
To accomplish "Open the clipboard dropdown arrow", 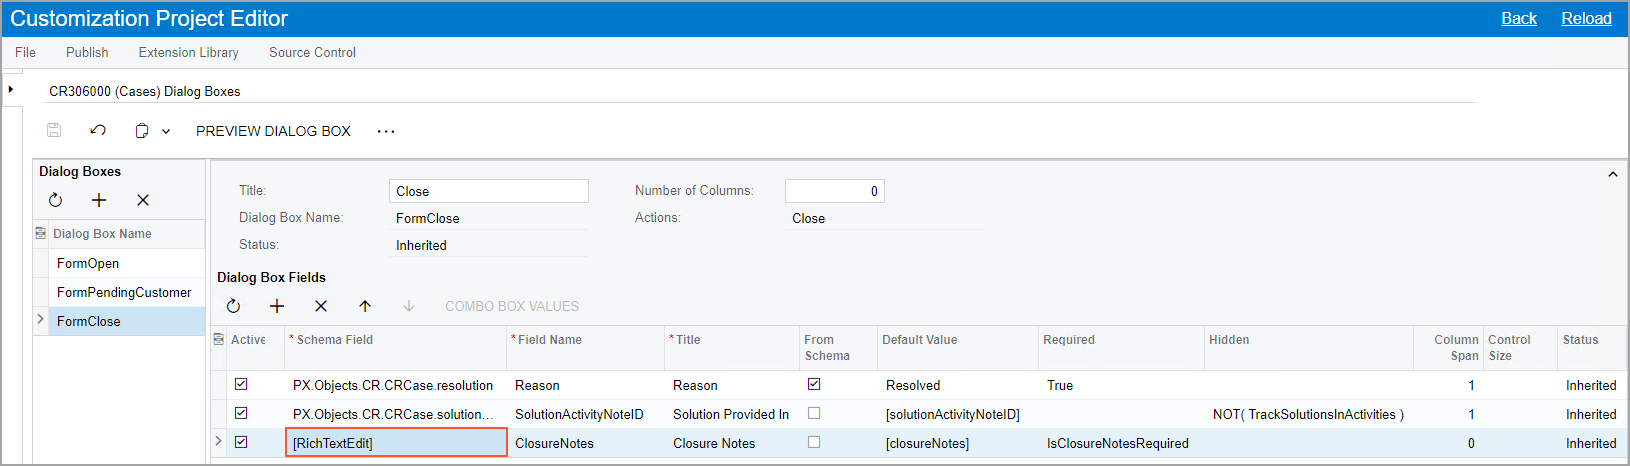I will point(166,131).
